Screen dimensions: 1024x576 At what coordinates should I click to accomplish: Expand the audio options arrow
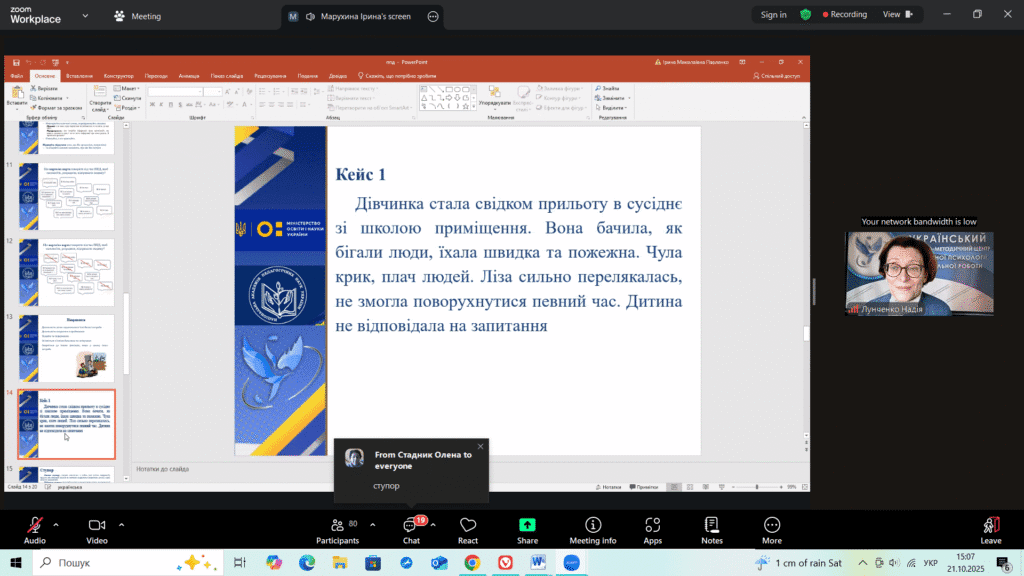pos(56,524)
